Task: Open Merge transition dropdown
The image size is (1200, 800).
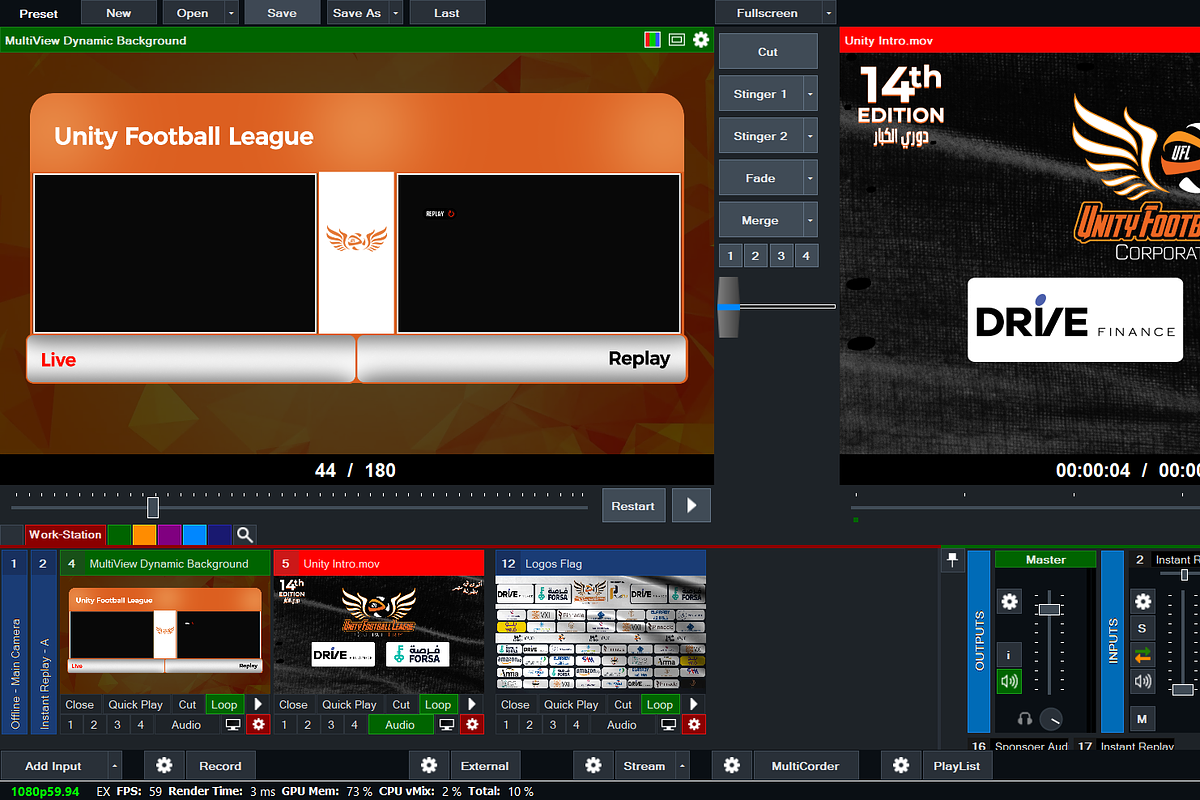Action: (x=810, y=220)
